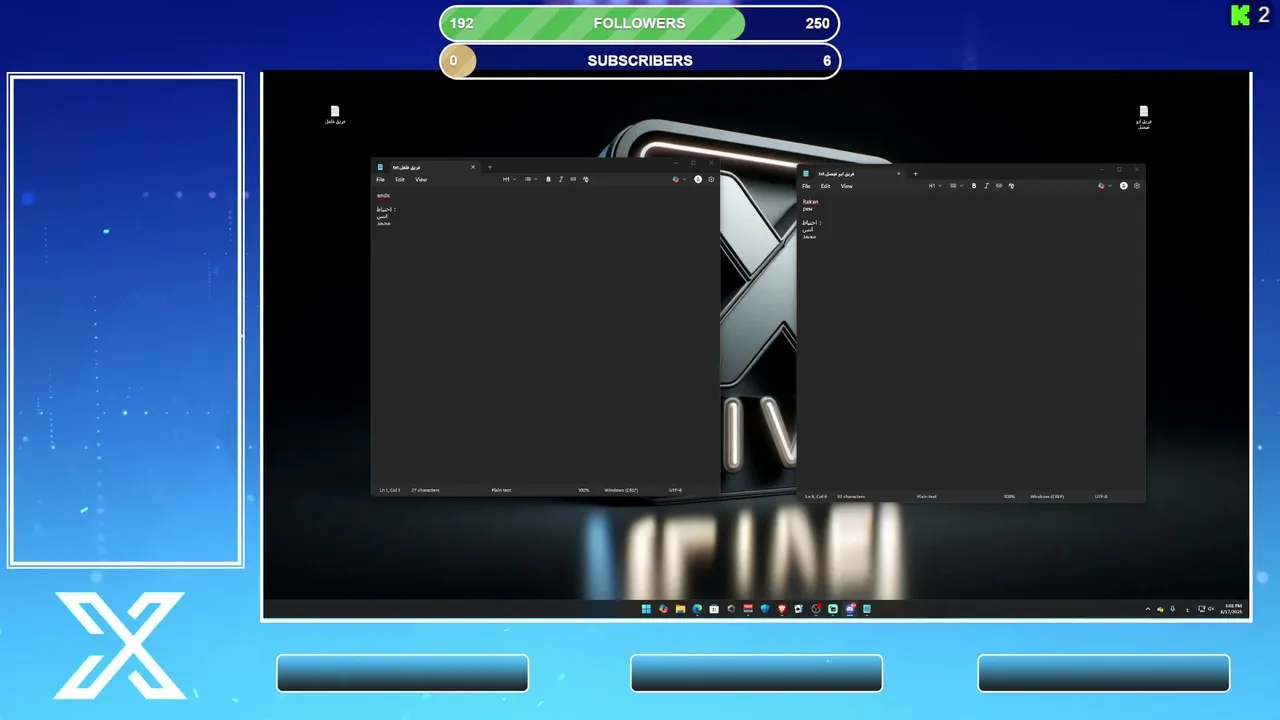Open Copilot menu in left Notepad window
Image resolution: width=1280 pixels, height=720 pixels.
click(677, 179)
